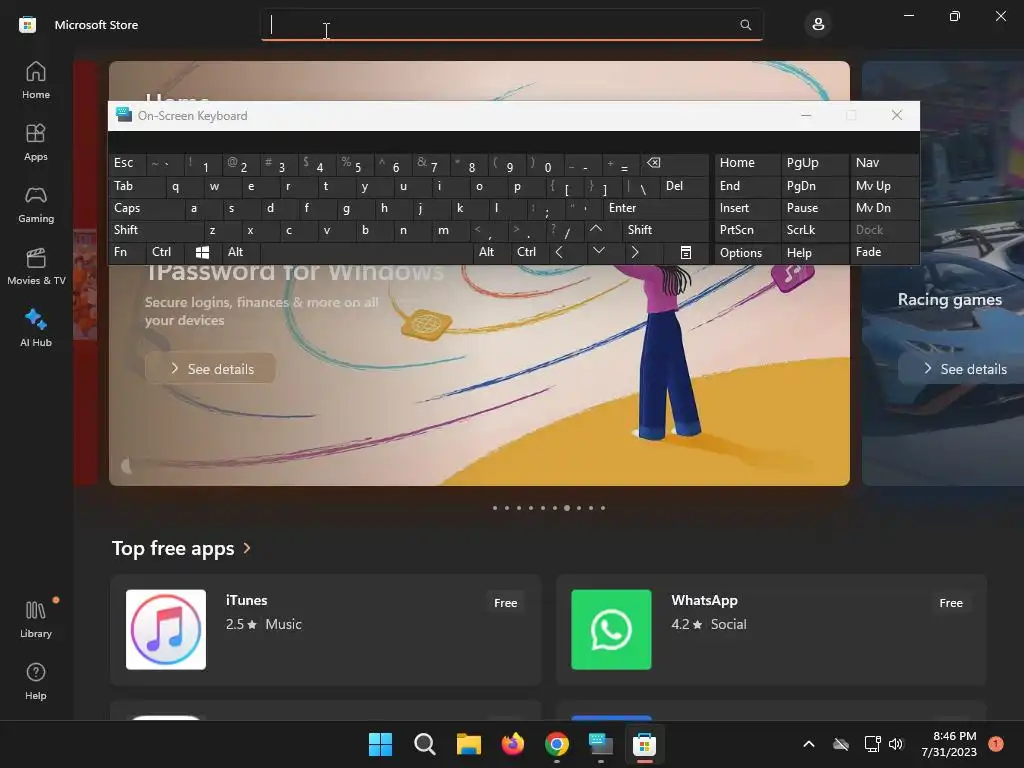The width and height of the screenshot is (1024, 768).
Task: Click the Windows logo key on keyboard
Action: pos(202,252)
